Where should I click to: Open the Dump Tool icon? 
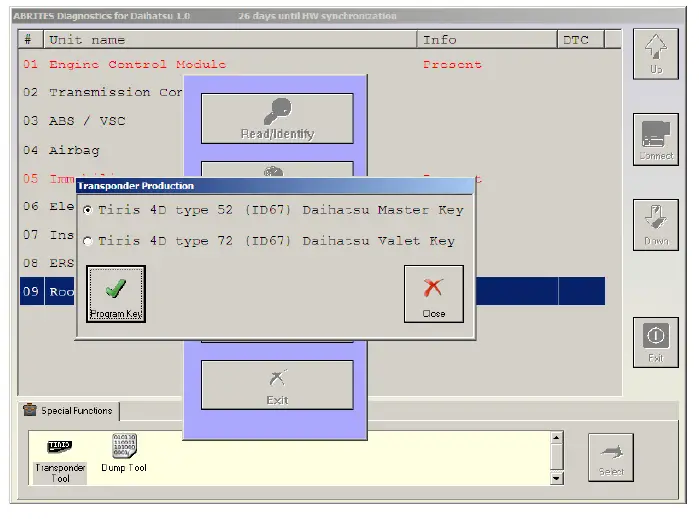pyautogui.click(x=124, y=453)
